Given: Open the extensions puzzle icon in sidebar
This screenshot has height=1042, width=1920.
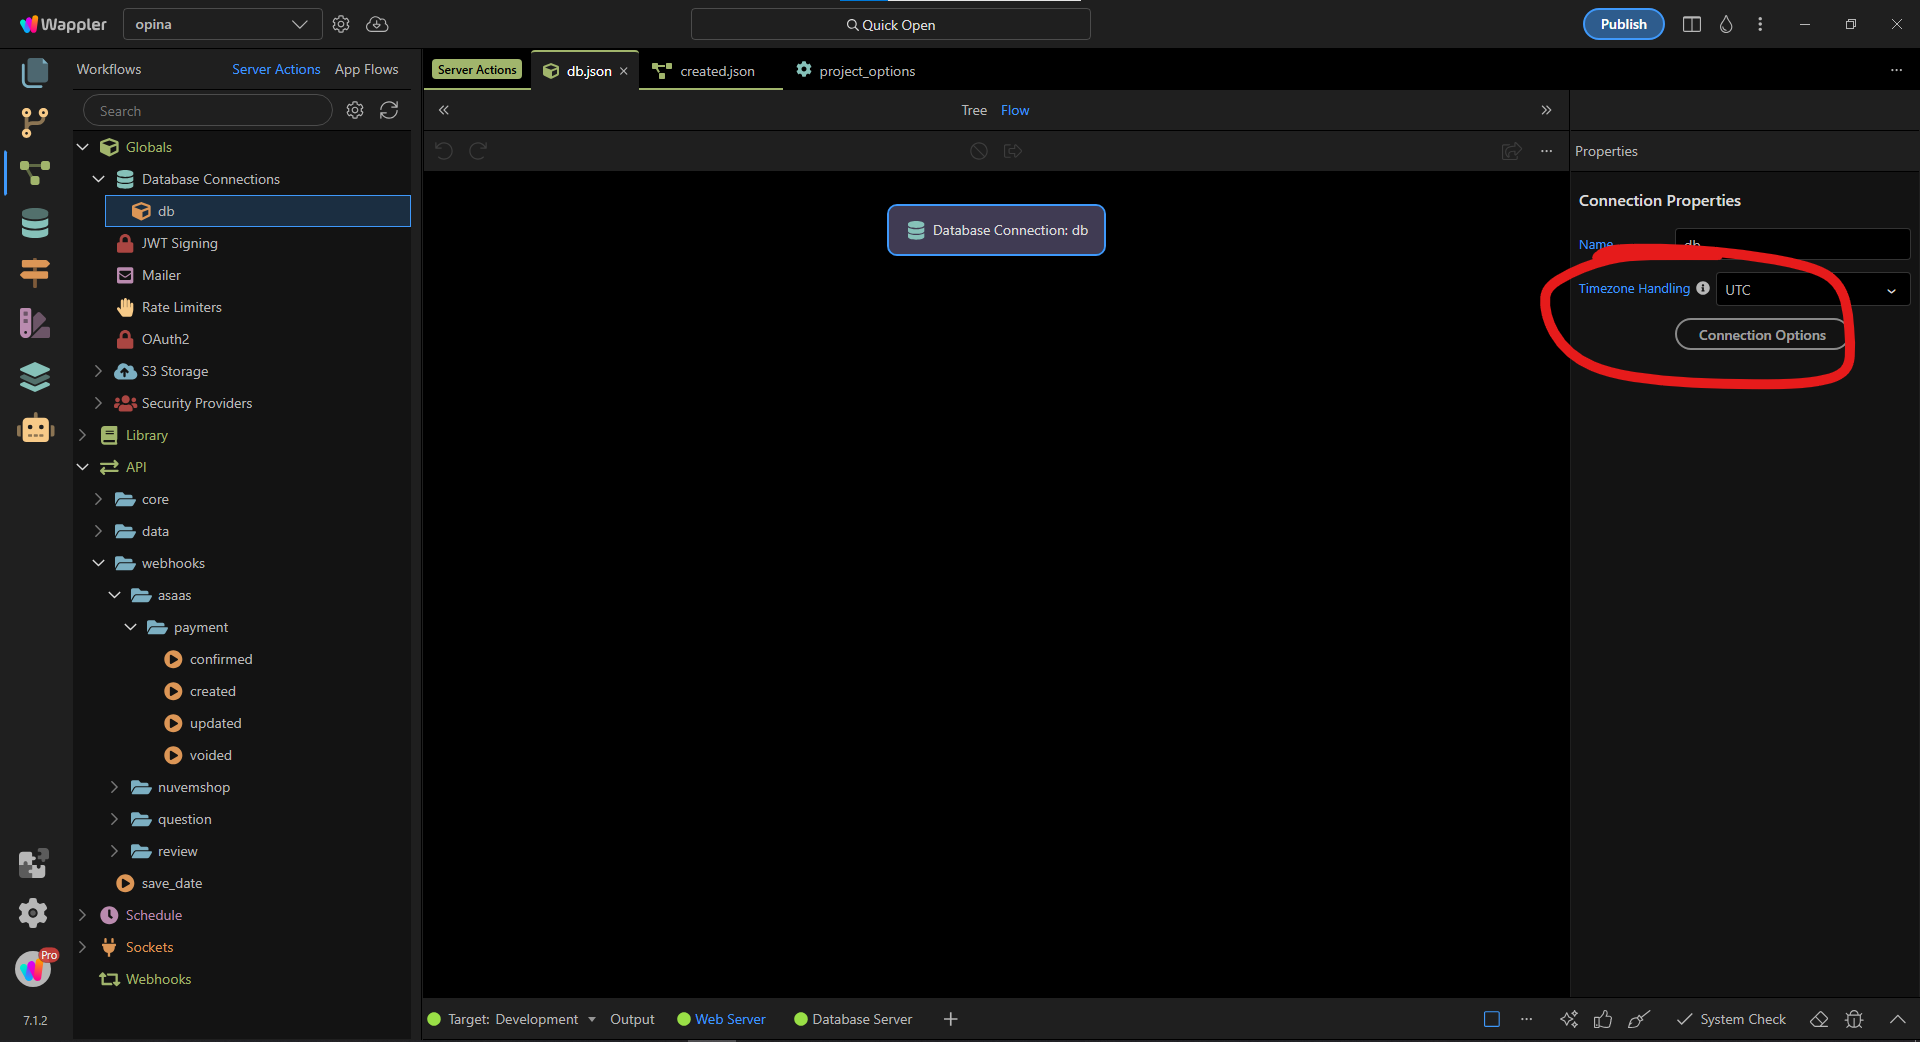Looking at the screenshot, I should (x=33, y=863).
